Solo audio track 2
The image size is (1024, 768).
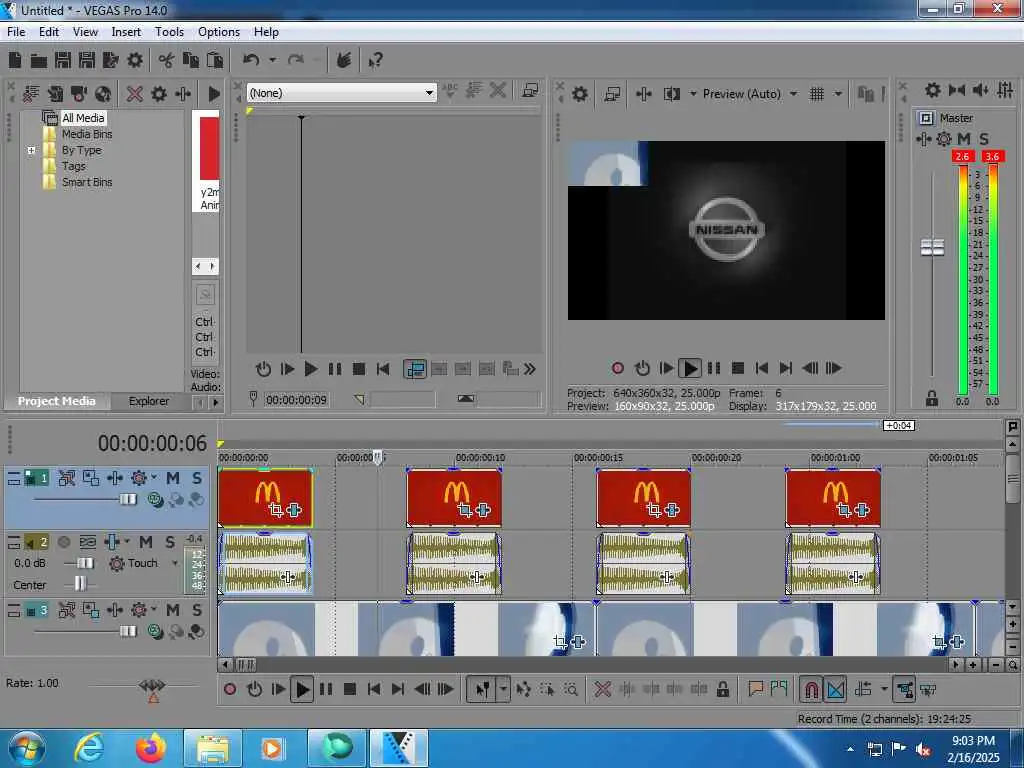[x=170, y=542]
